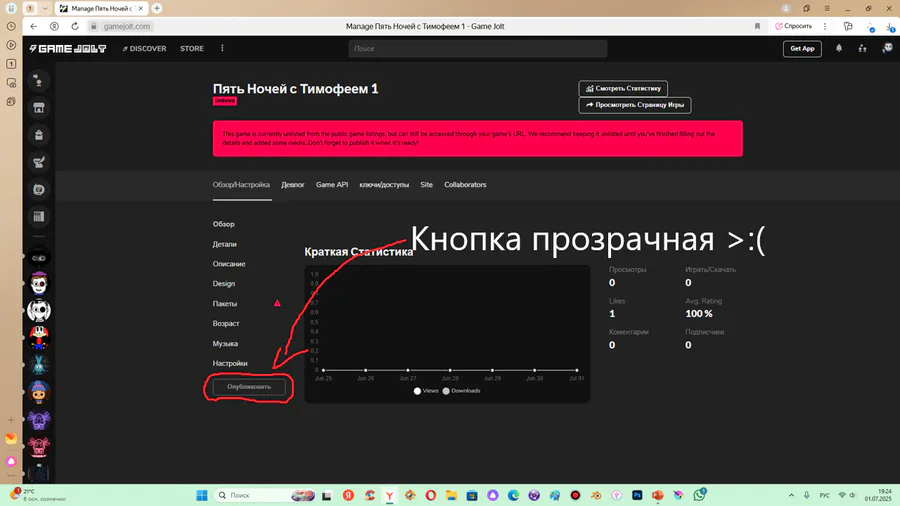Click the Опубликовать button
Viewport: 900px width, 506px height.
(x=249, y=387)
